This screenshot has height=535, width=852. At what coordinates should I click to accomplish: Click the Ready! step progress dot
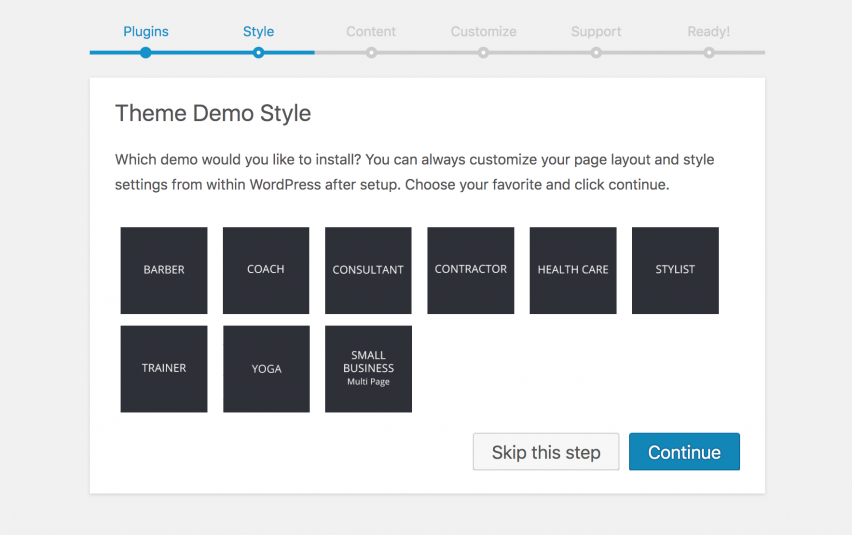point(709,52)
